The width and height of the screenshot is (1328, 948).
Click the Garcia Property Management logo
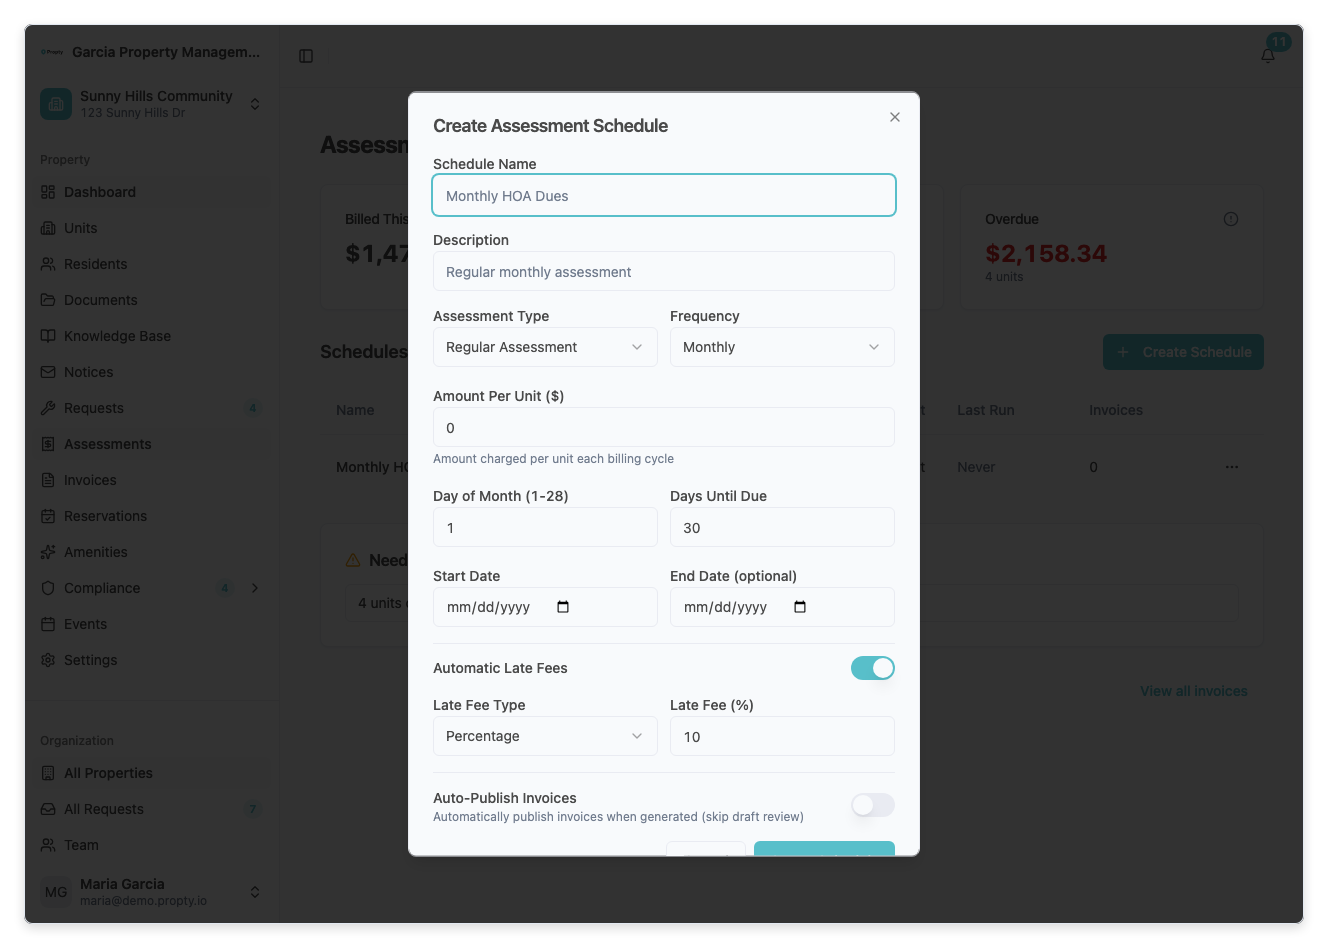pyautogui.click(x=52, y=52)
